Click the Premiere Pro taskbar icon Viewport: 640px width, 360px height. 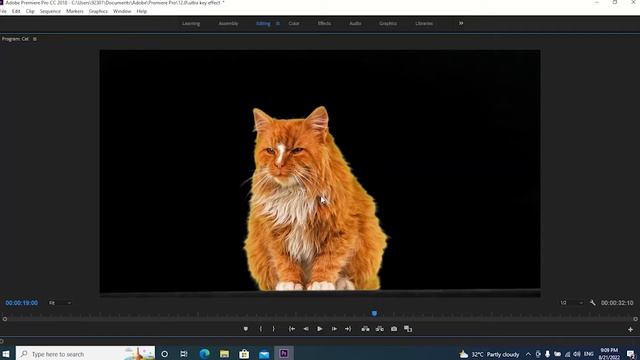[284, 353]
